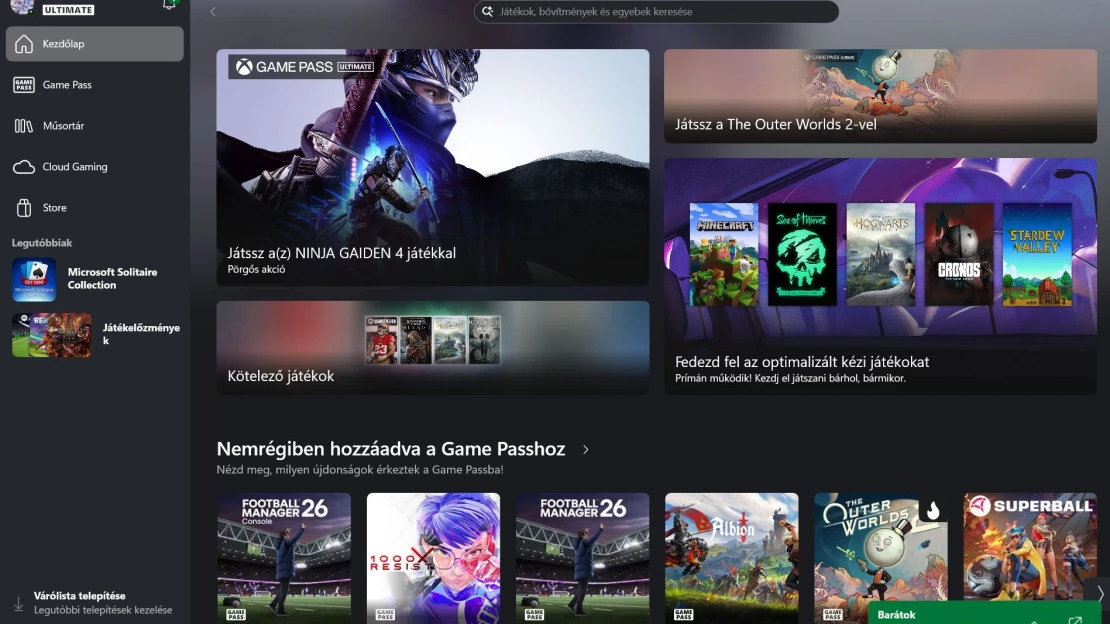Click the search magnifier icon
The image size is (1110, 624).
click(487, 11)
